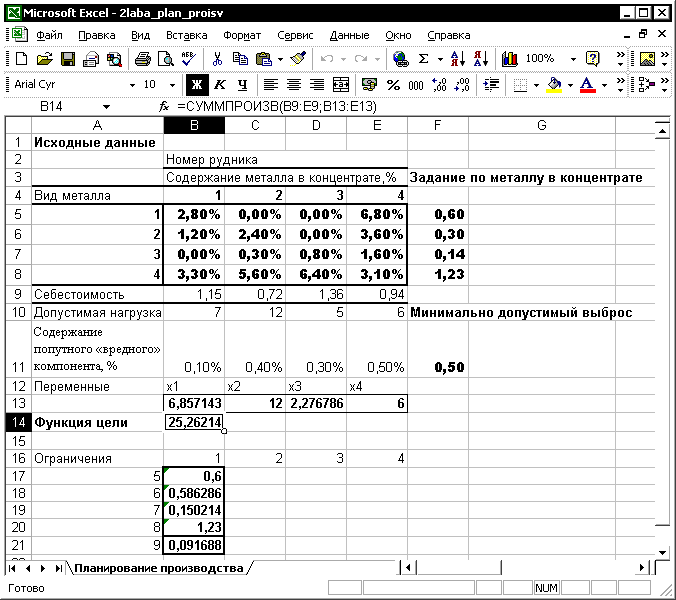Open the zoom 100% dropdown
This screenshot has width=676, height=600.
coord(573,59)
